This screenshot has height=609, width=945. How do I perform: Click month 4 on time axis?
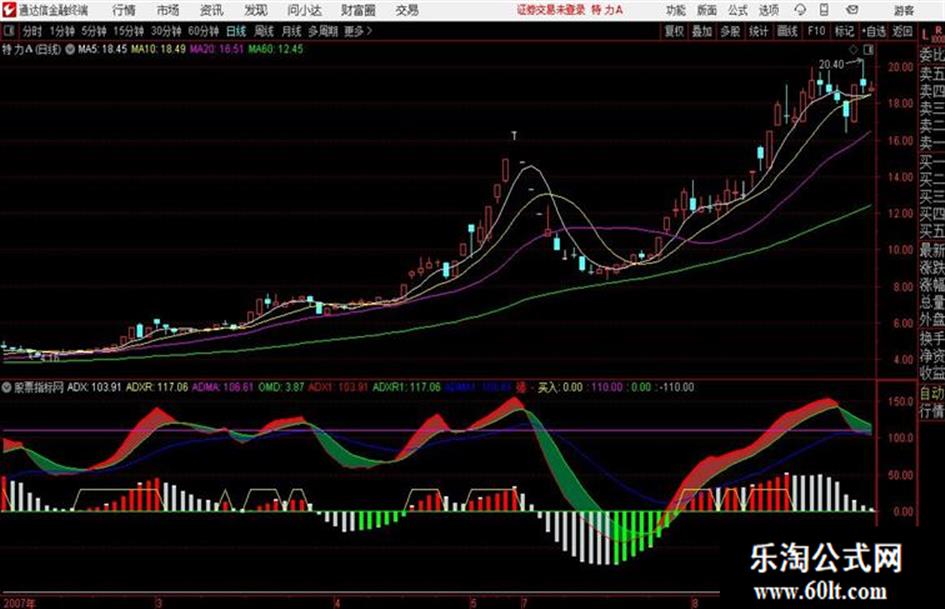tap(337, 603)
